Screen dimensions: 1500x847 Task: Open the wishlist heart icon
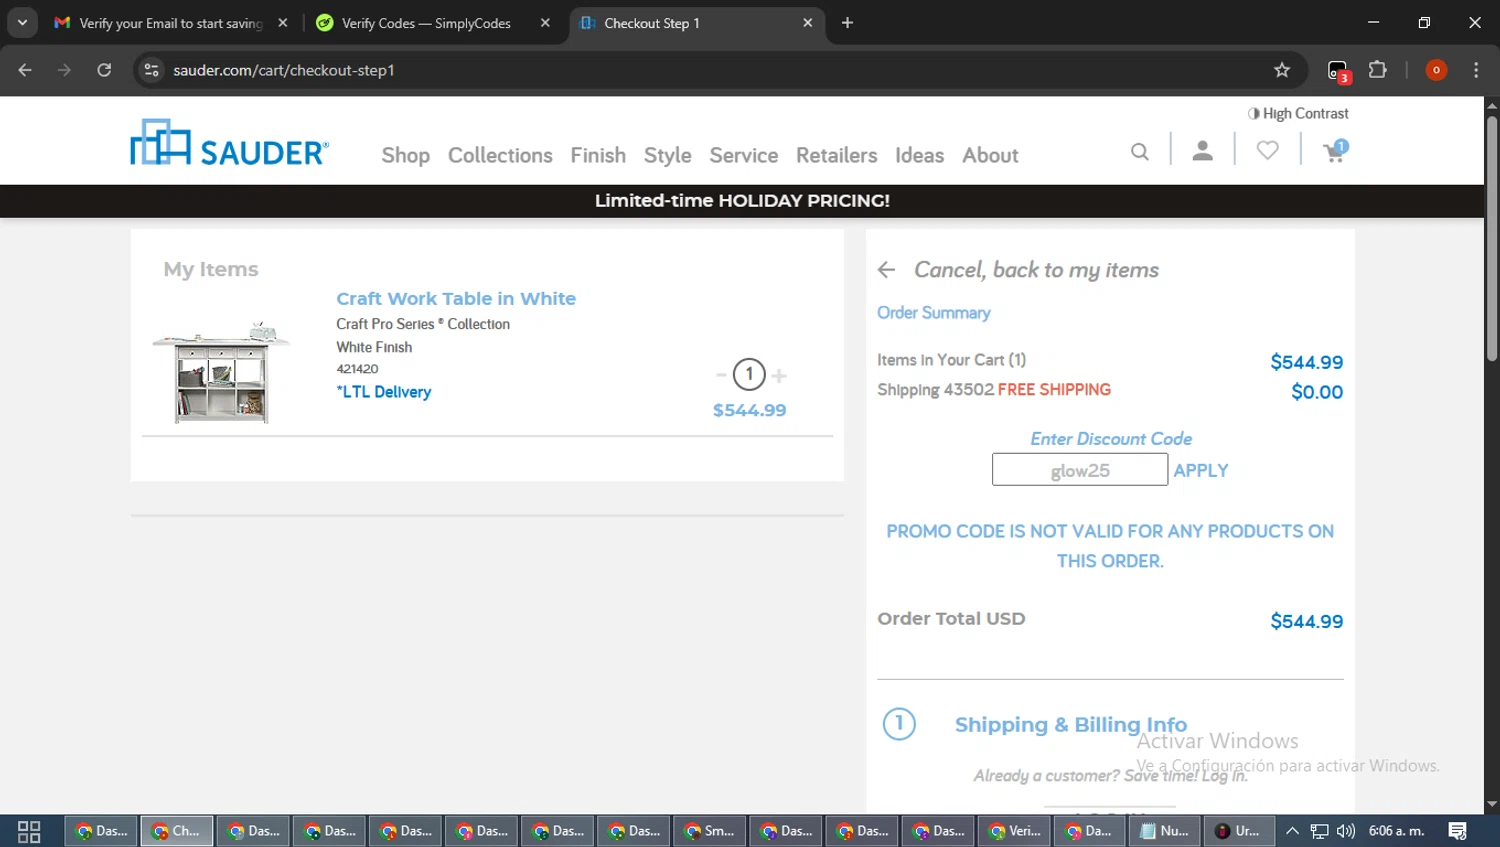click(x=1267, y=151)
